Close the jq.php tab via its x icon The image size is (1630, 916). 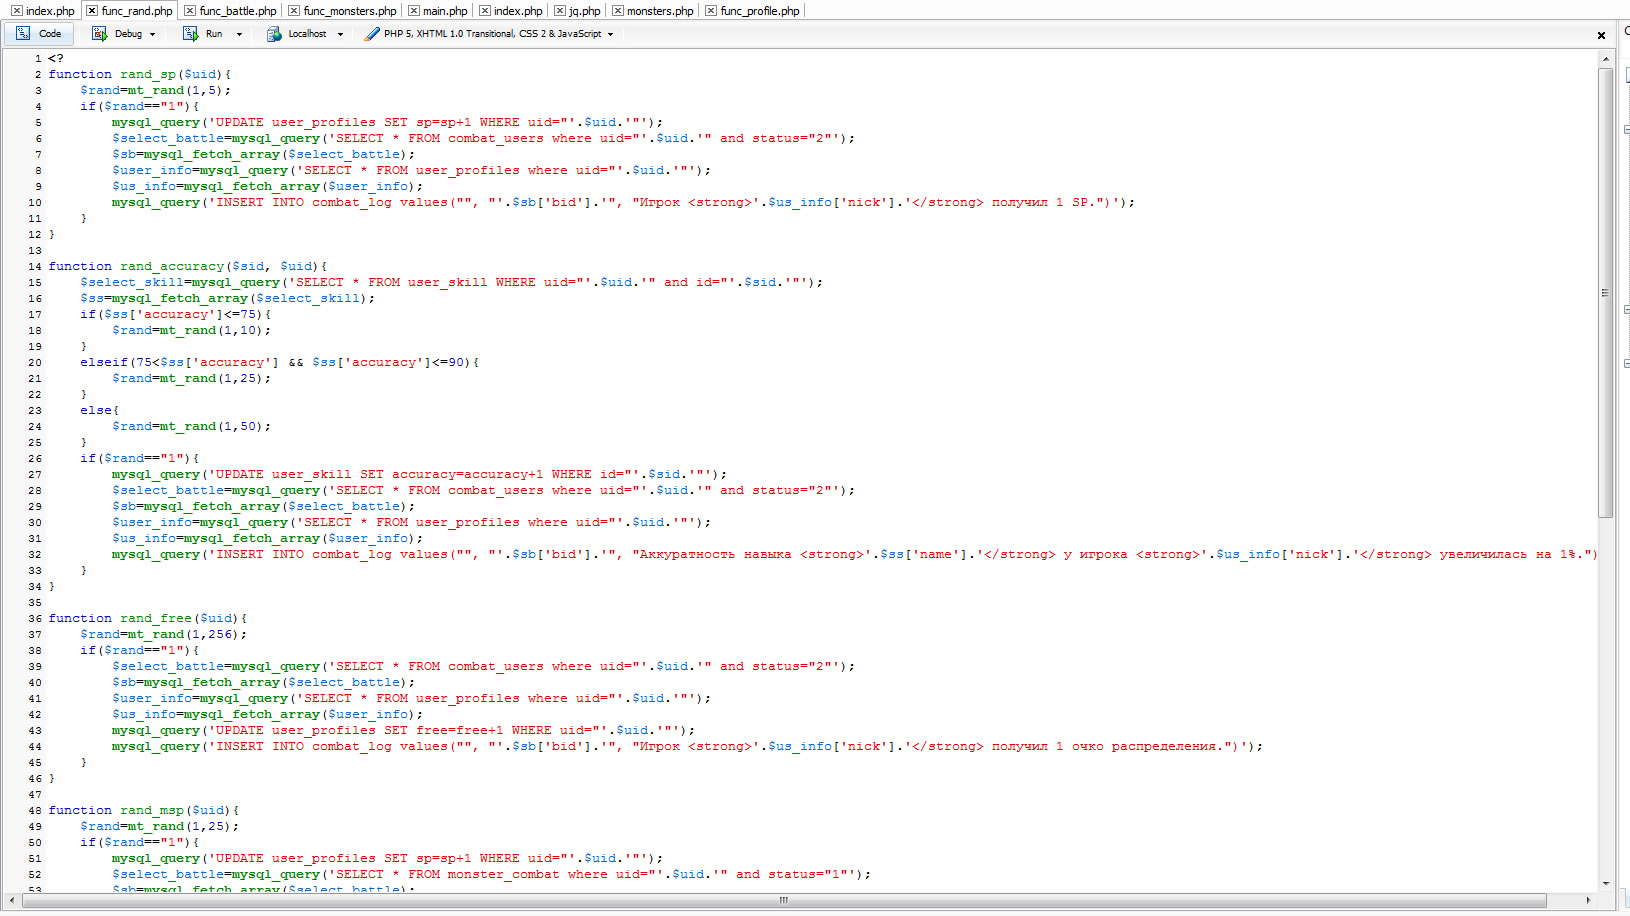click(x=560, y=11)
